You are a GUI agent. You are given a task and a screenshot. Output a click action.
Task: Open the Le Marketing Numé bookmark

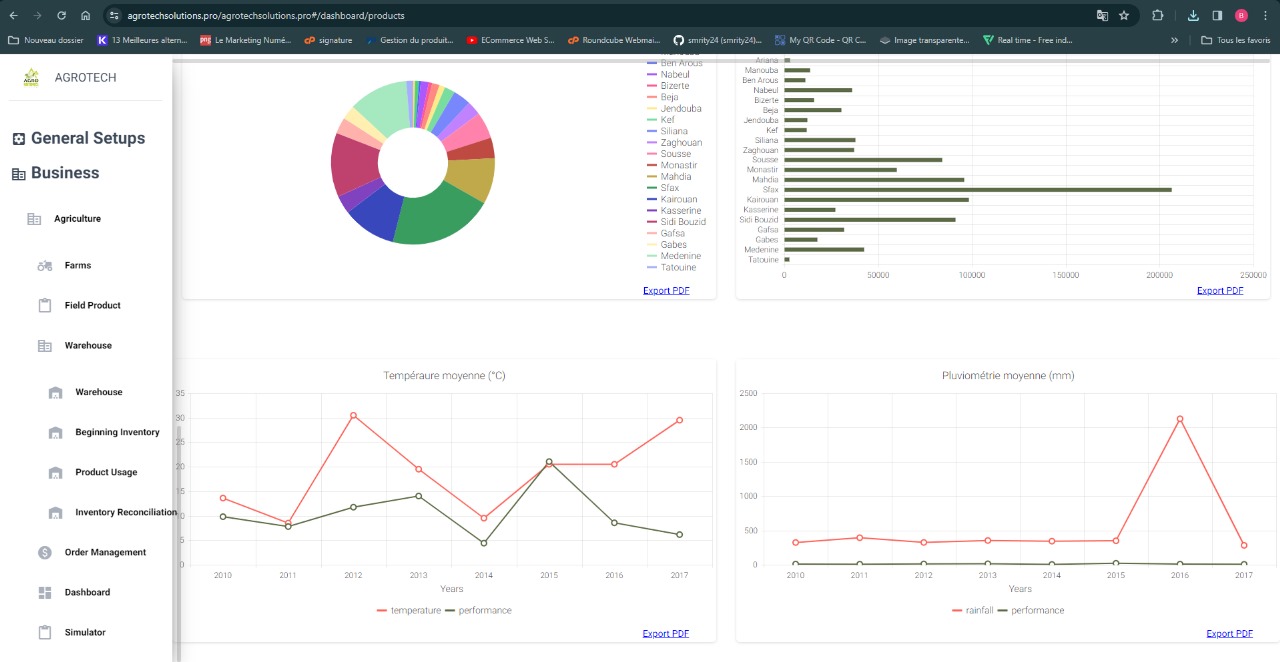point(246,41)
